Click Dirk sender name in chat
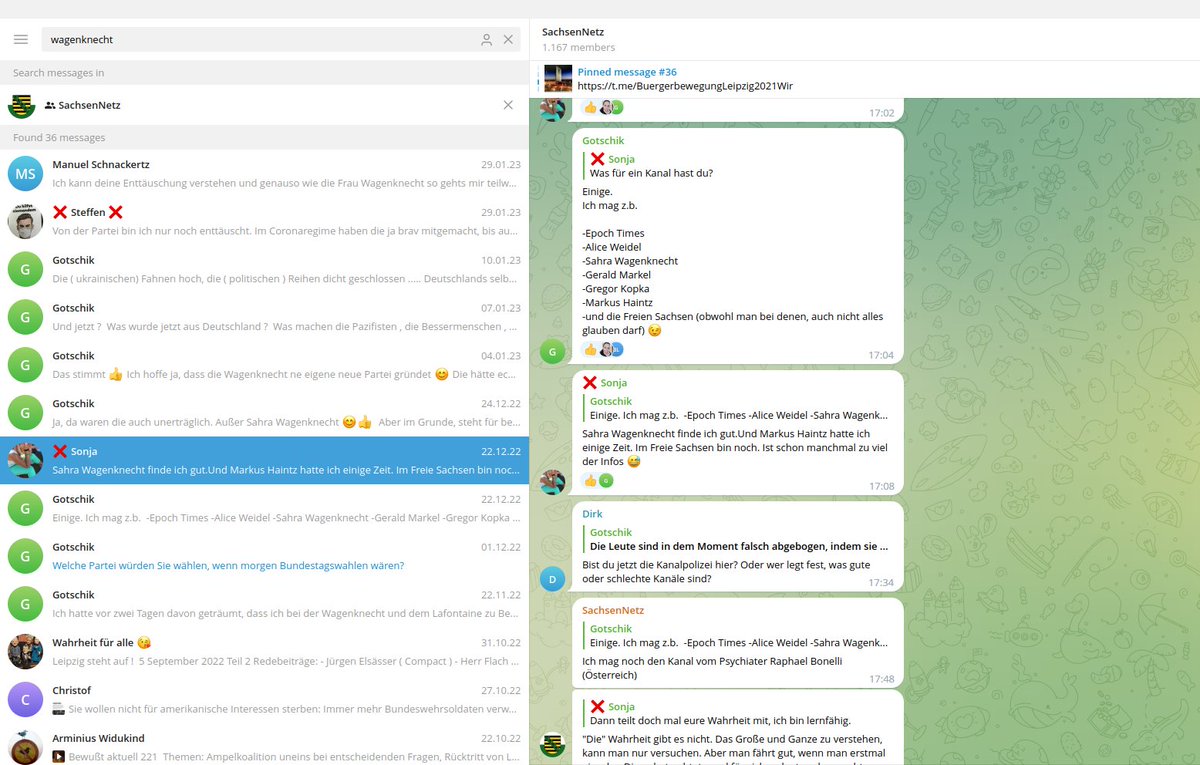The width and height of the screenshot is (1200, 765). coord(592,514)
